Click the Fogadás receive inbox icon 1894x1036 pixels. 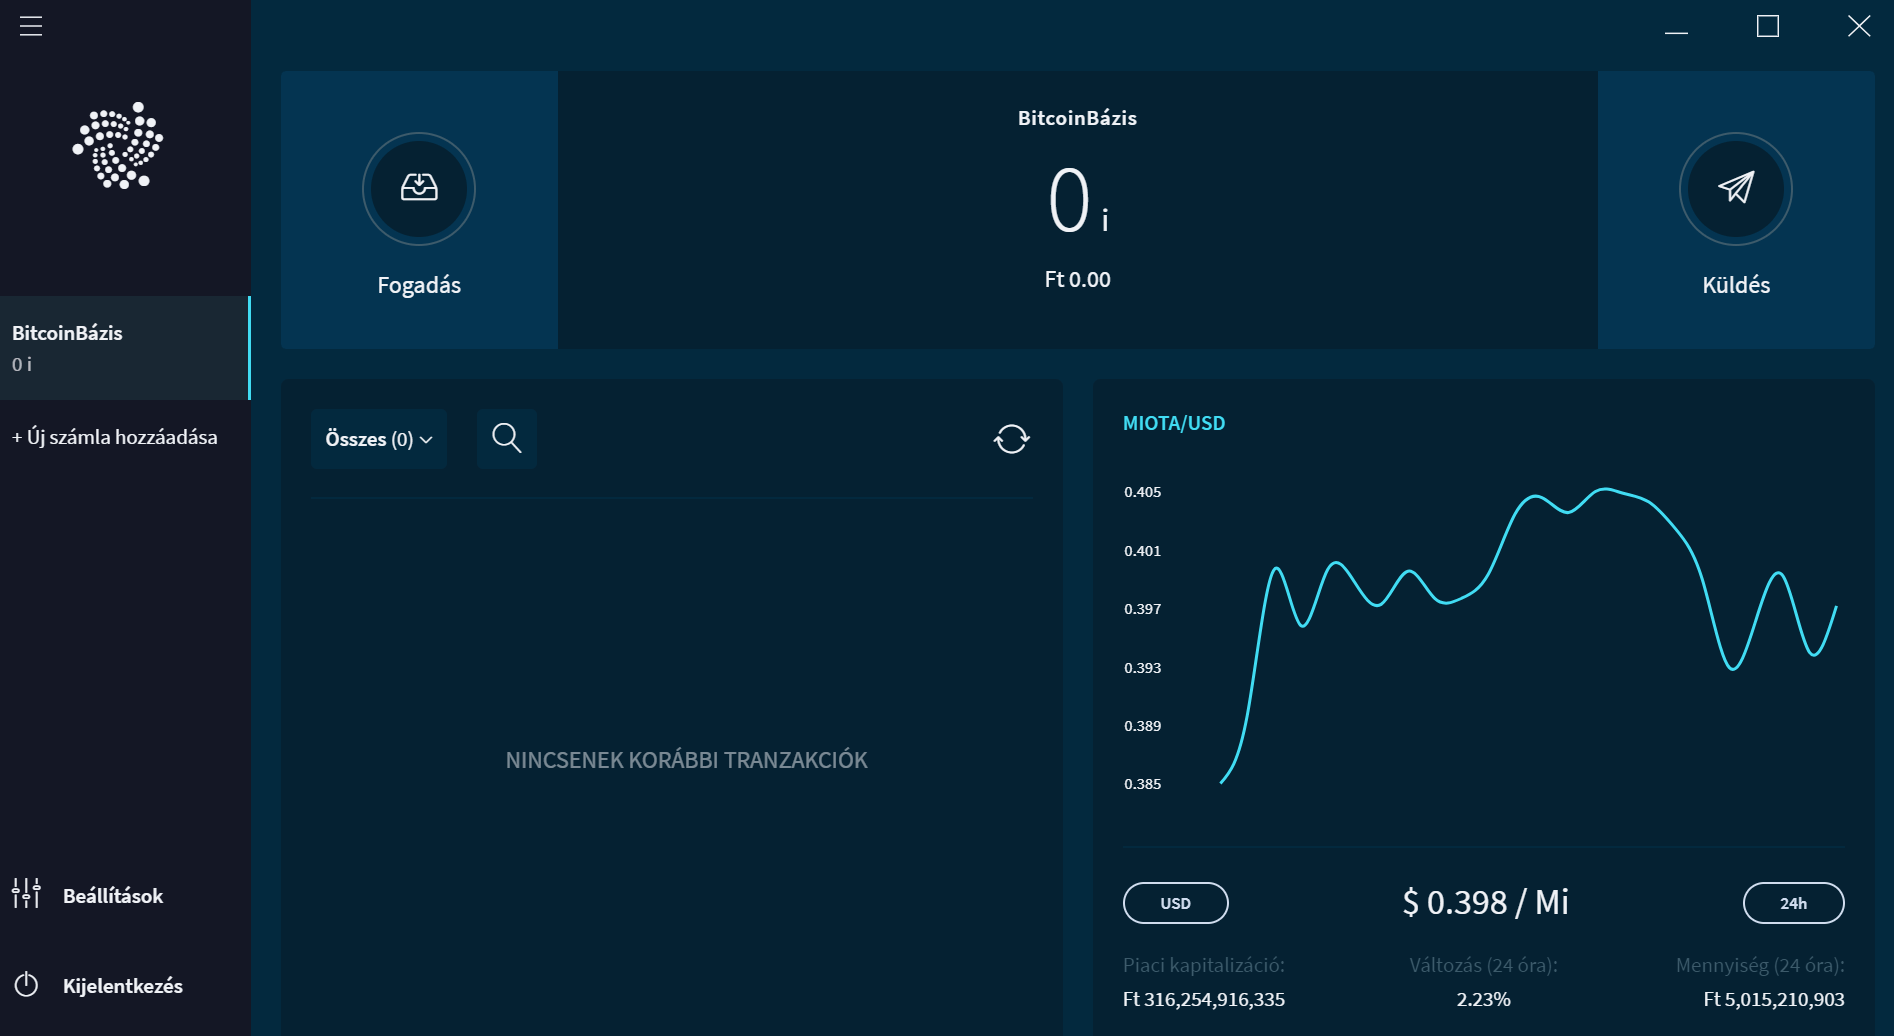419,188
